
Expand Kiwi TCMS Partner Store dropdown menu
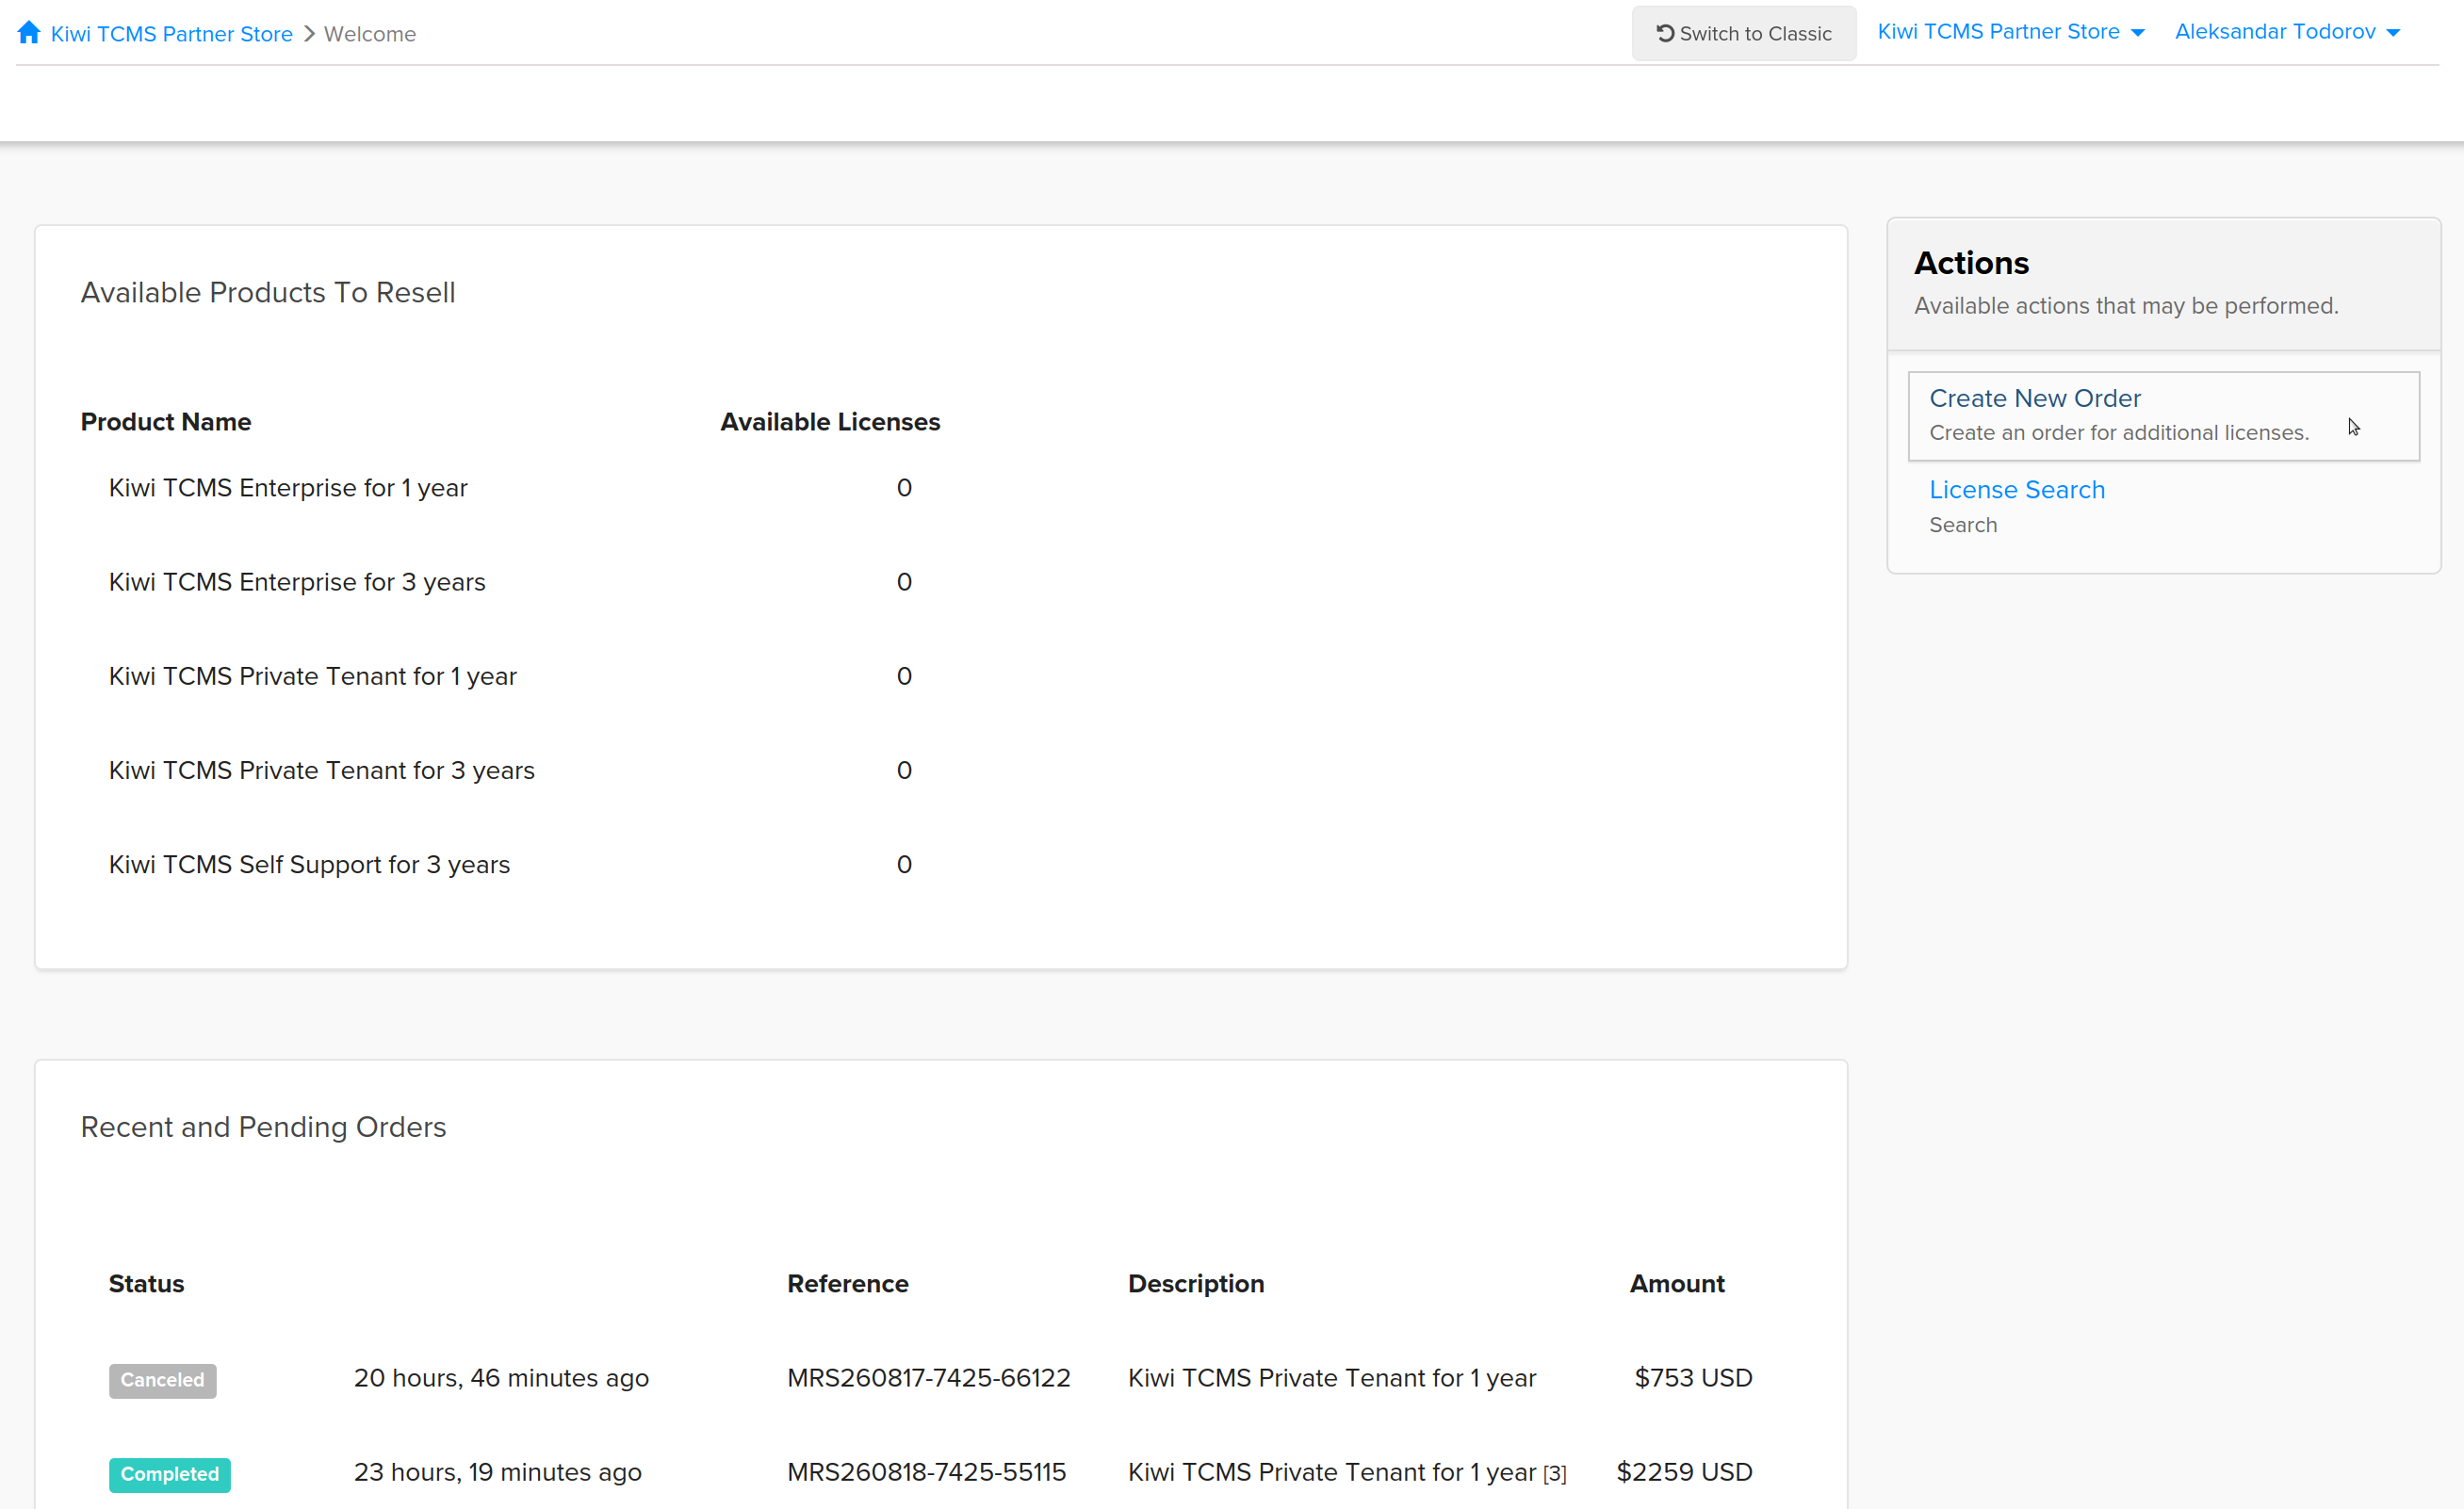(x=2010, y=32)
